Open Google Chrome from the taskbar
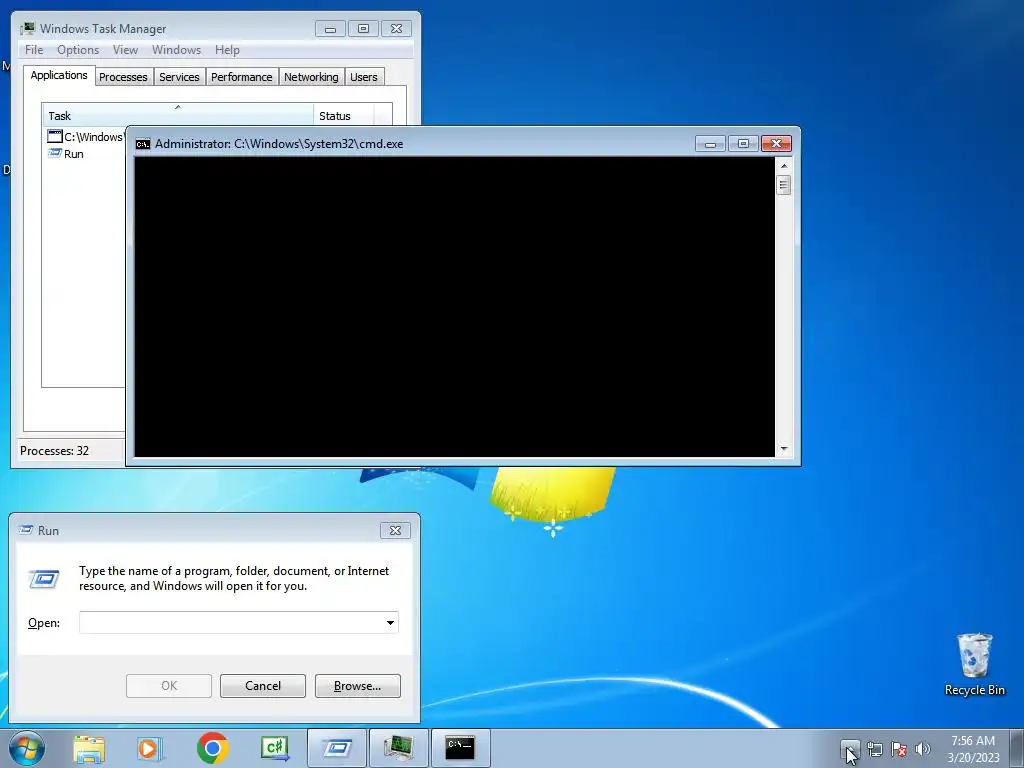 212,748
